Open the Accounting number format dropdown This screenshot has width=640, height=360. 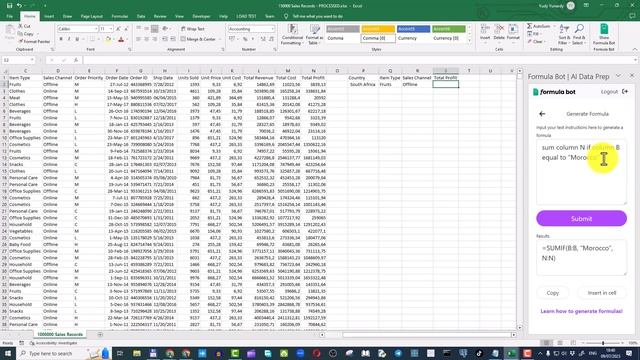(x=272, y=29)
